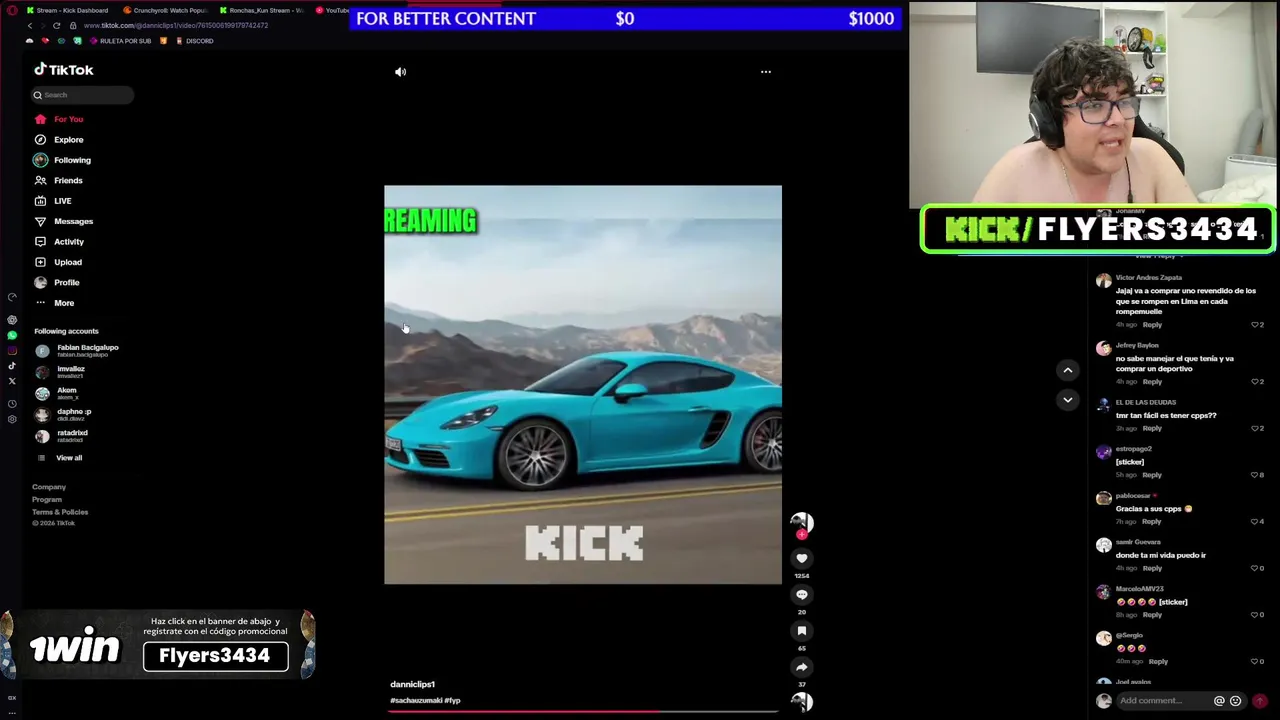
Task: Open the For You feed
Action: tap(60, 119)
